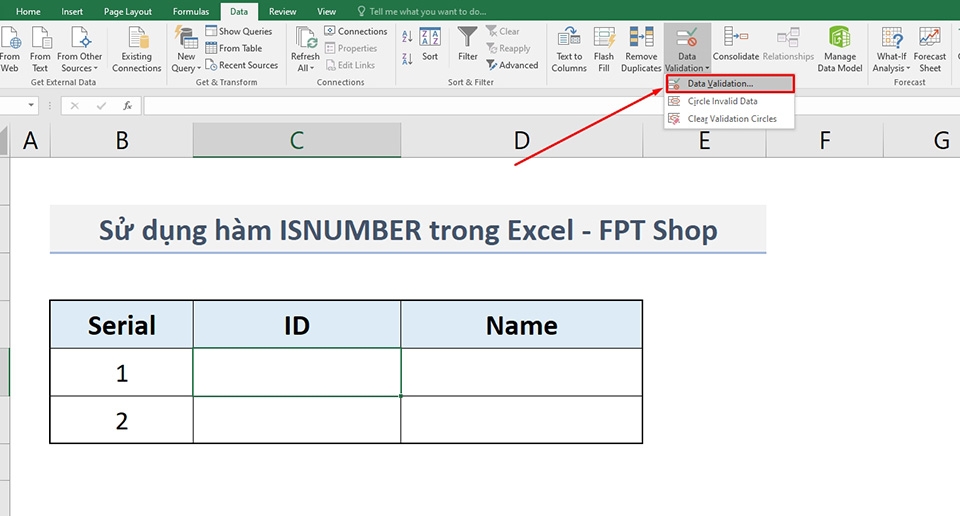Select column D header
Image resolution: width=960 pixels, height=516 pixels.
(522, 140)
